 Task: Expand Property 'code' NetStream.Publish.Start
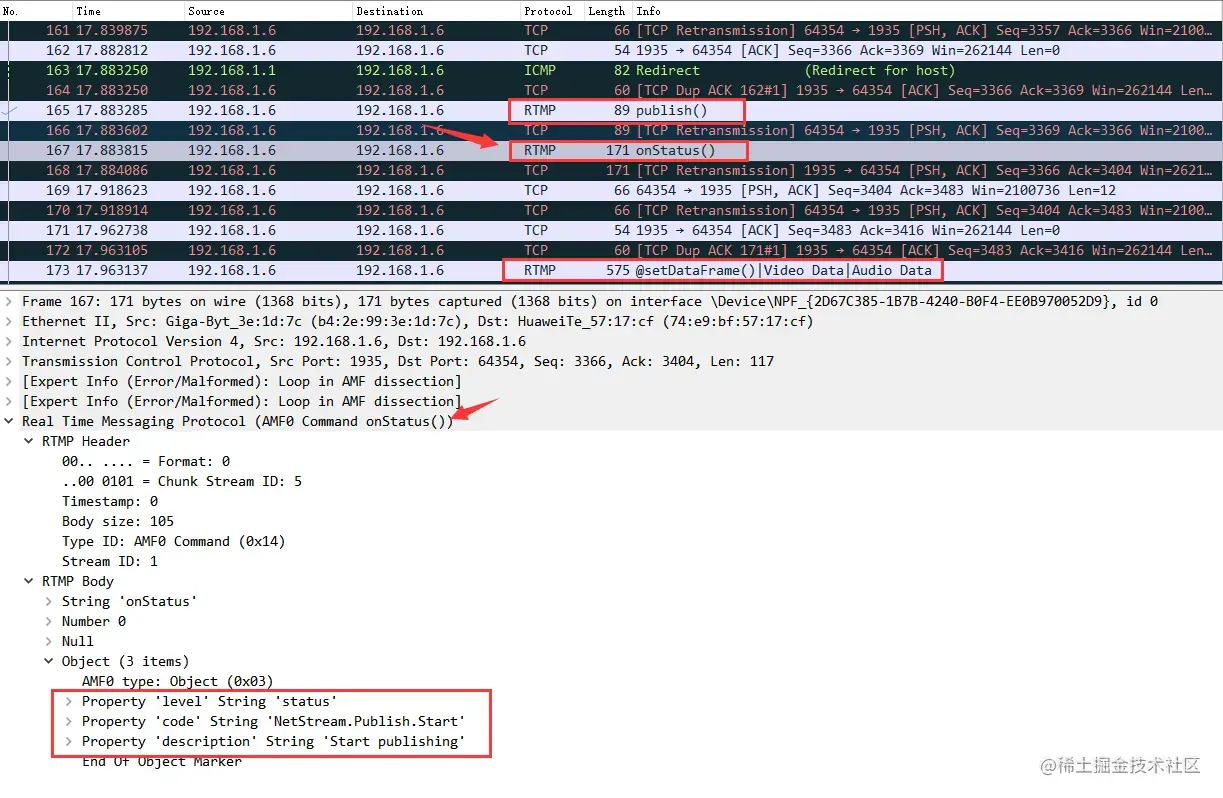(x=69, y=721)
